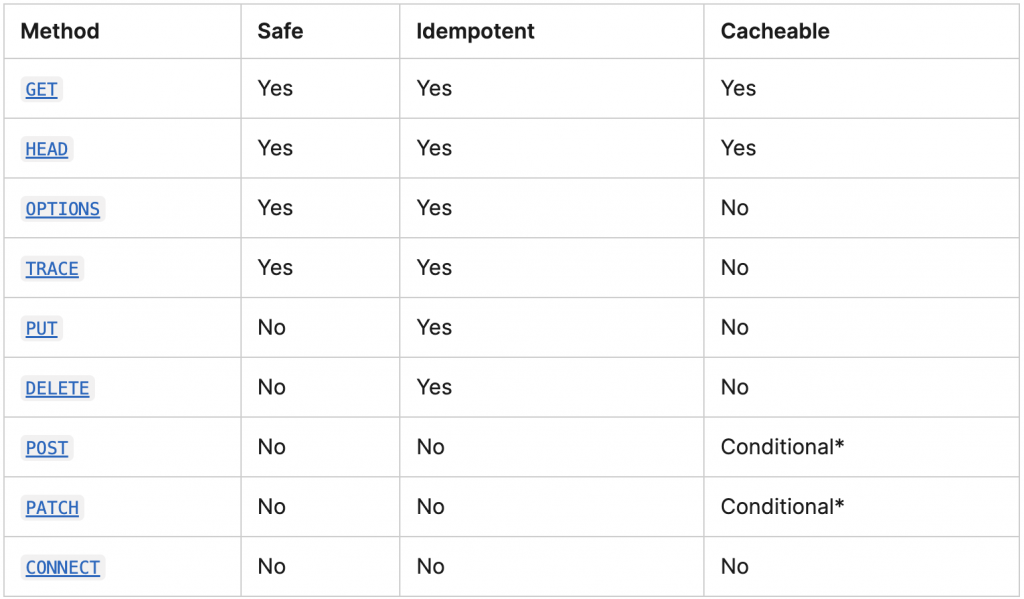Image resolution: width=1024 pixels, height=599 pixels.
Task: Click the Cacheable column header
Action: pyautogui.click(x=775, y=31)
